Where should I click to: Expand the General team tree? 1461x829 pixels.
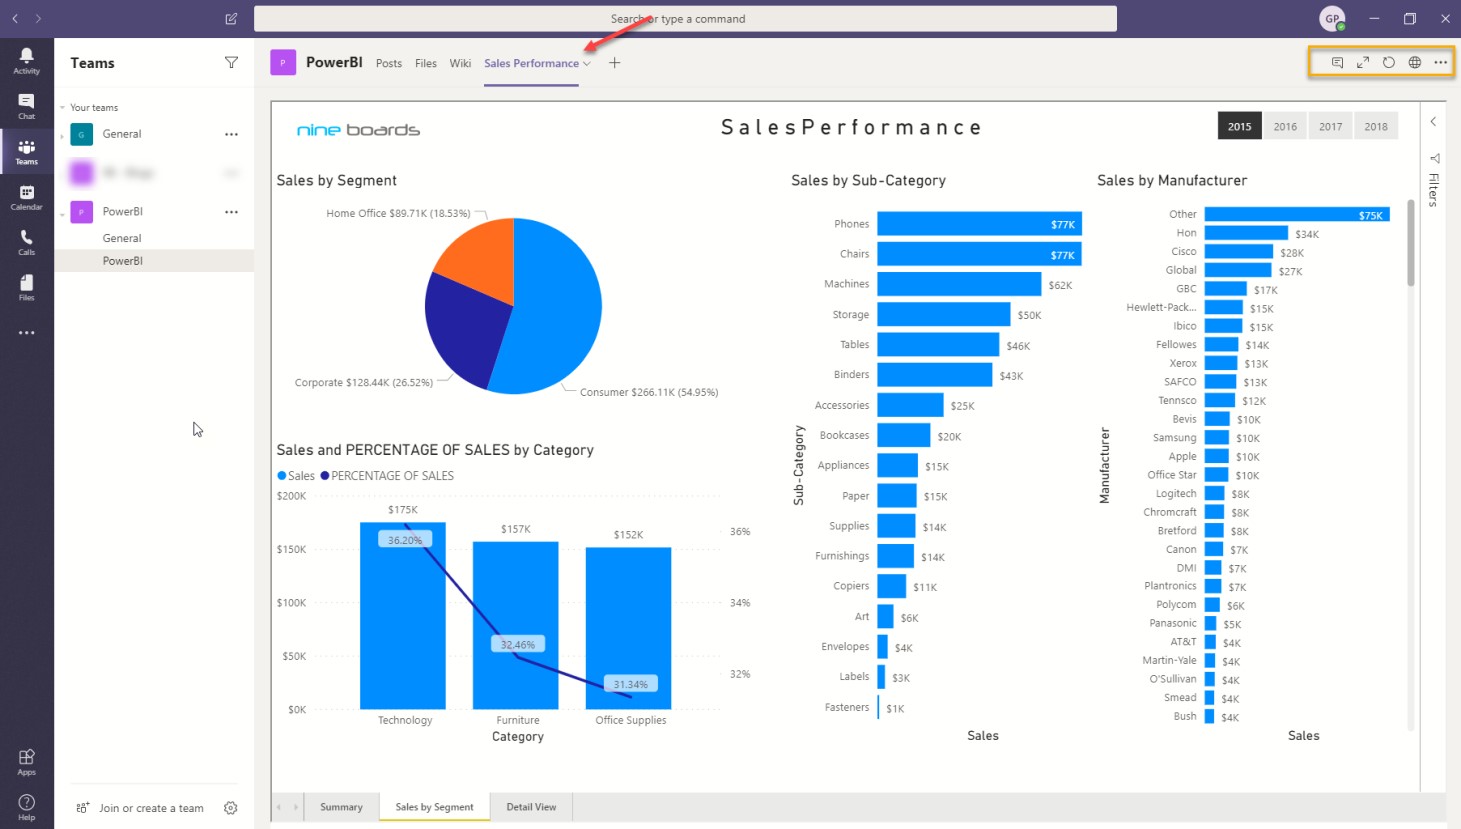[x=62, y=134]
